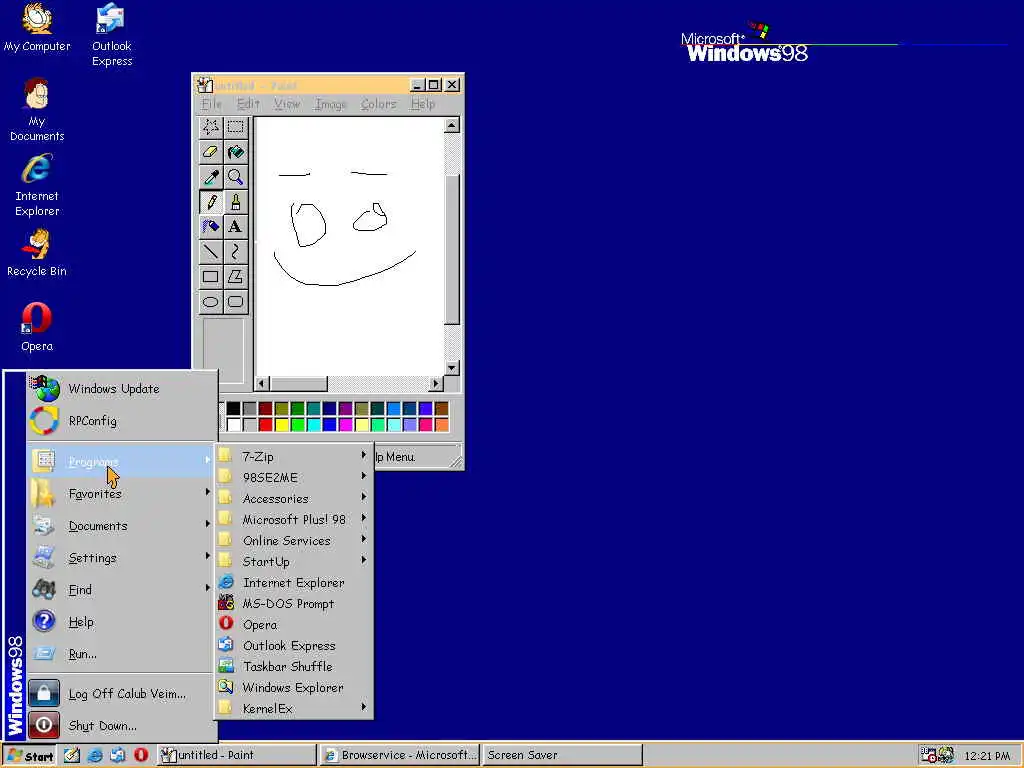Open Help from the Start menu
1024x768 pixels.
click(x=121, y=622)
